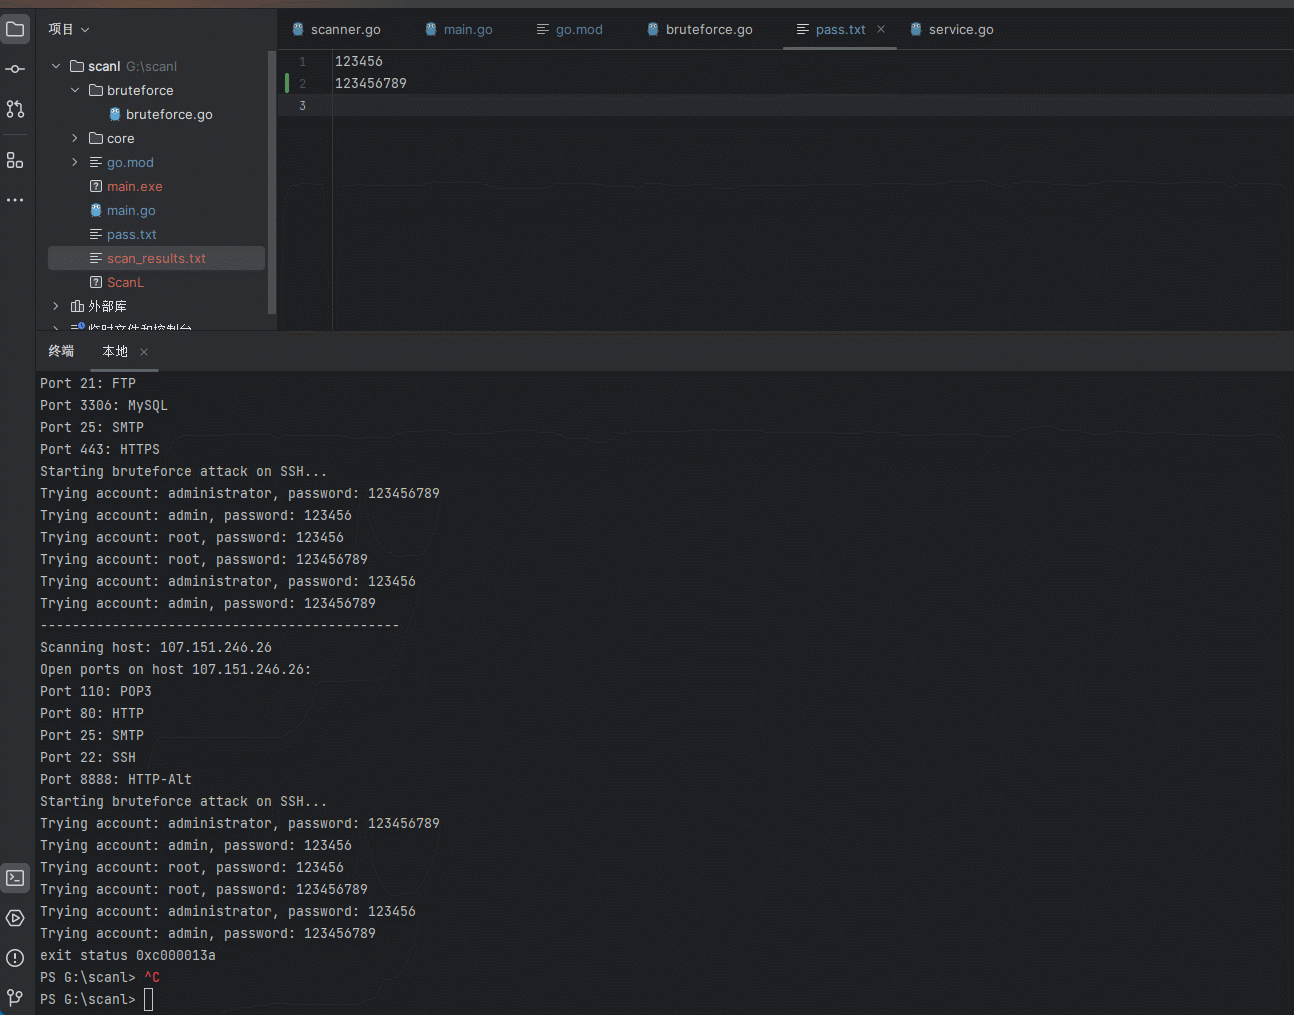Open the Problems tool window icon
This screenshot has height=1015, width=1294.
point(15,958)
